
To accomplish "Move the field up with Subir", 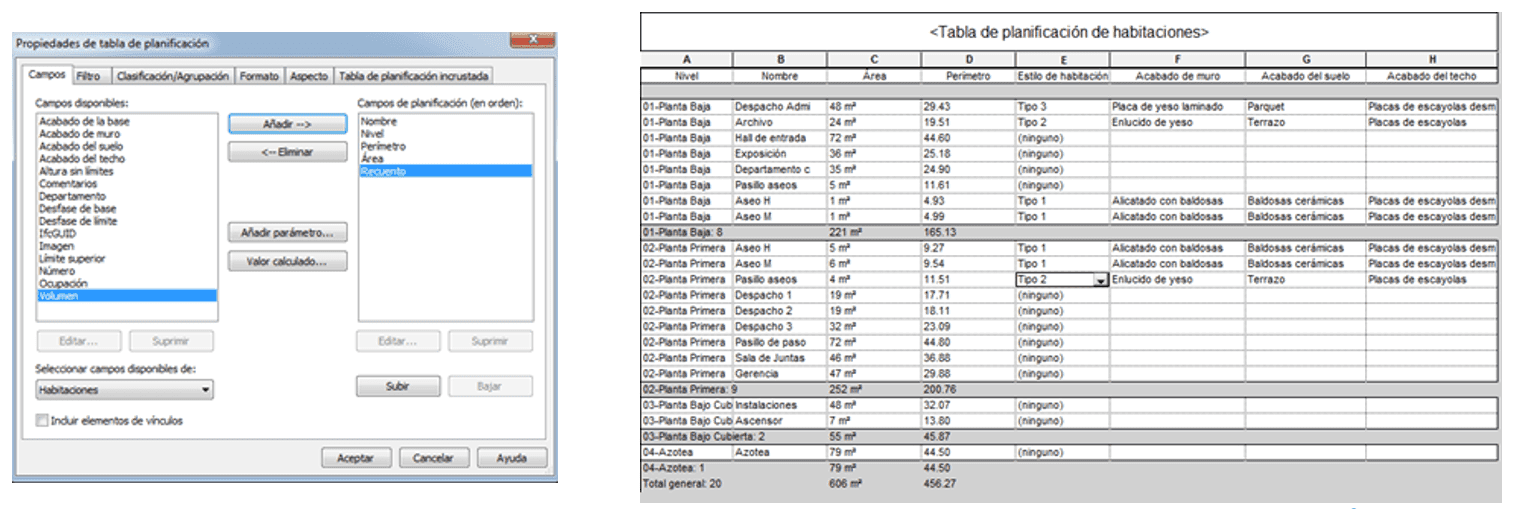I will click(x=397, y=386).
